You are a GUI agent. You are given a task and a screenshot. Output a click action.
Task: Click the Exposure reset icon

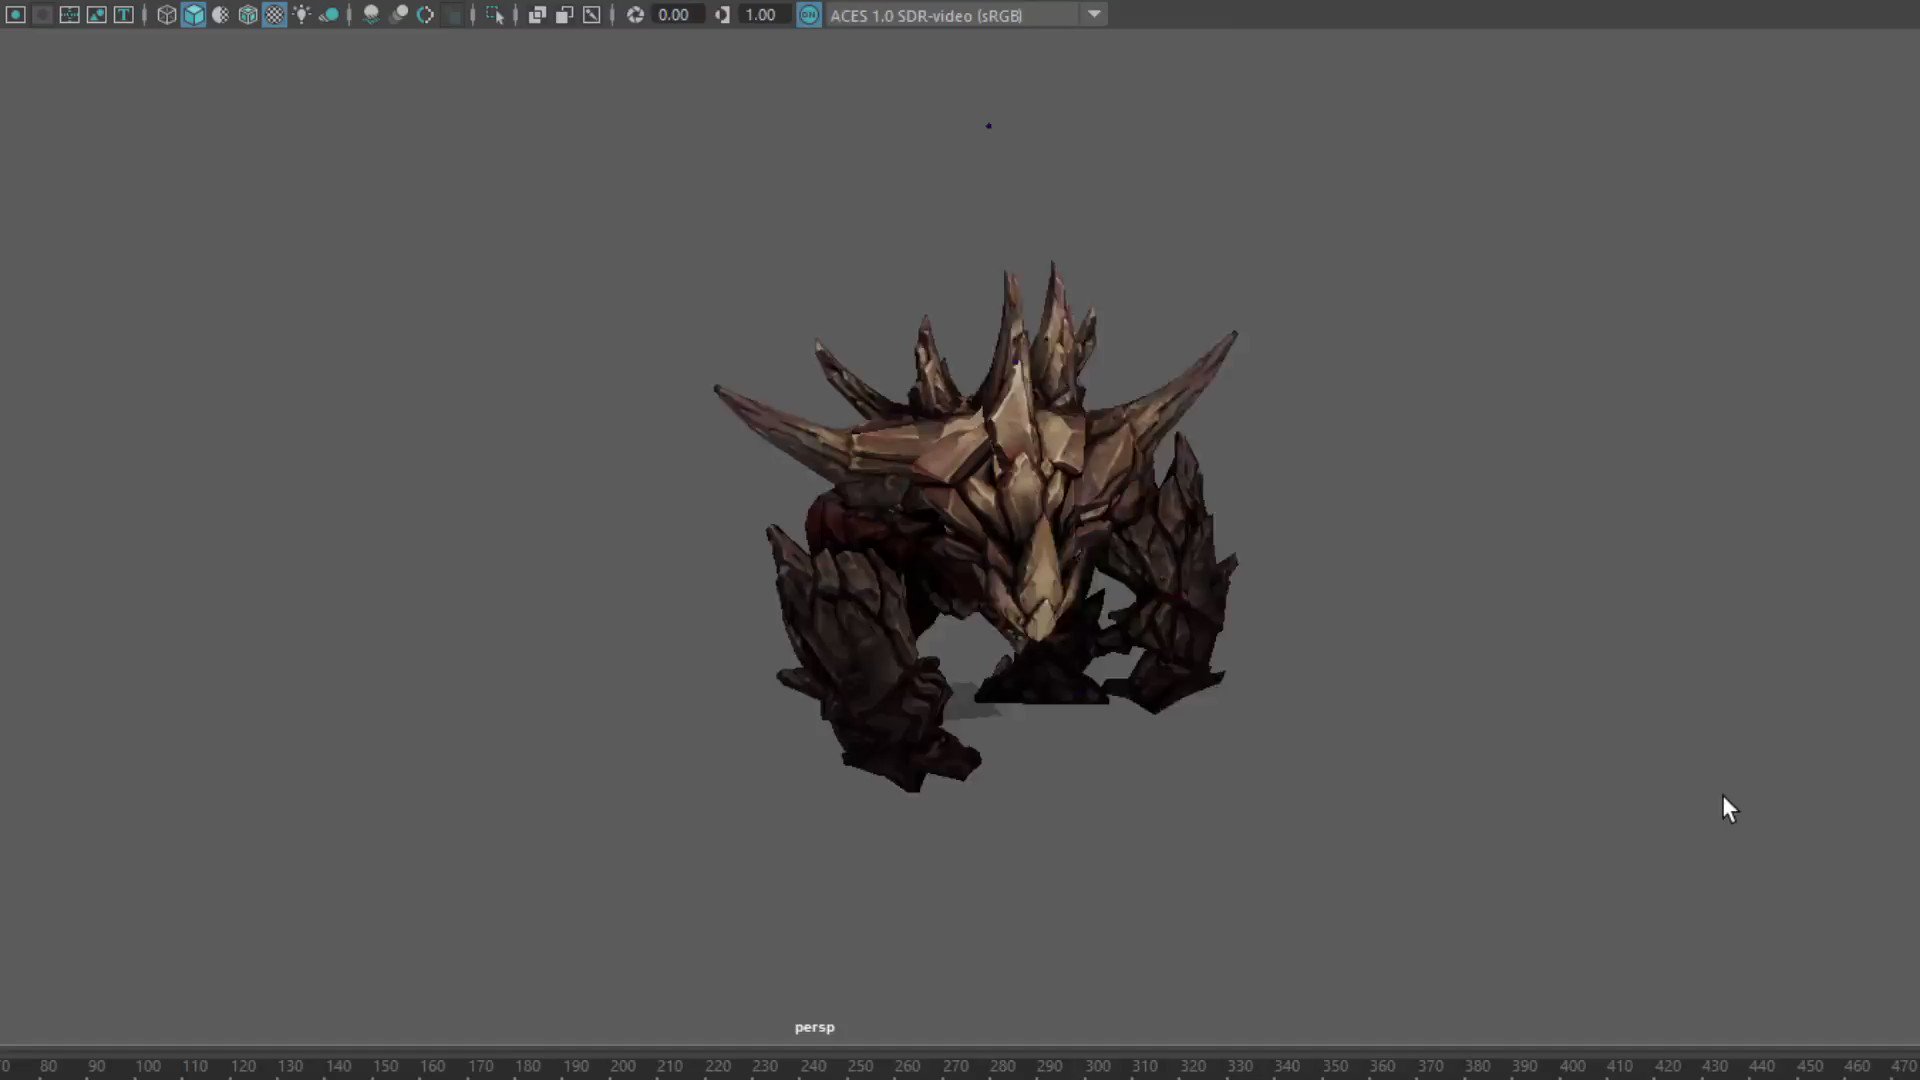click(x=635, y=15)
